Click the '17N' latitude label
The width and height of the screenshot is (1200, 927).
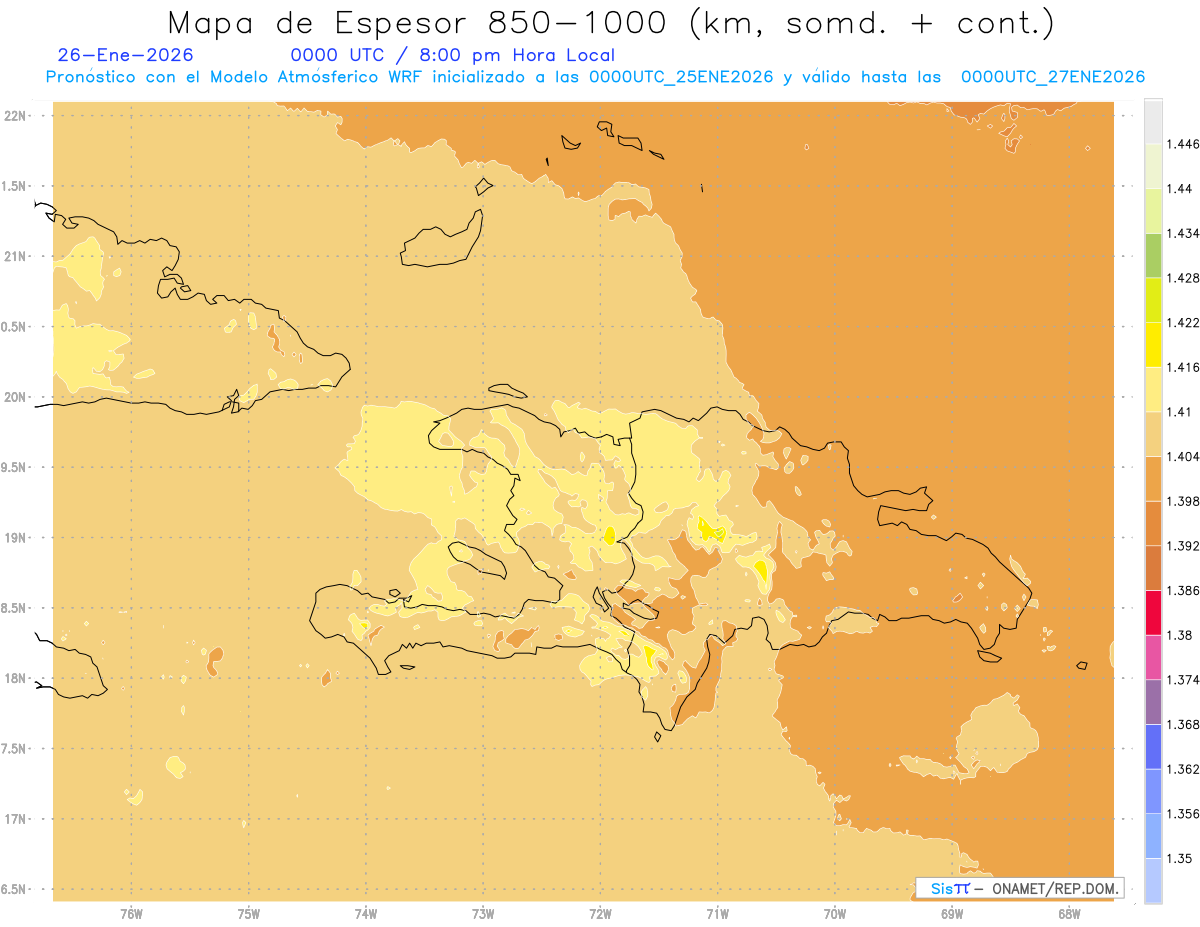pyautogui.click(x=15, y=819)
